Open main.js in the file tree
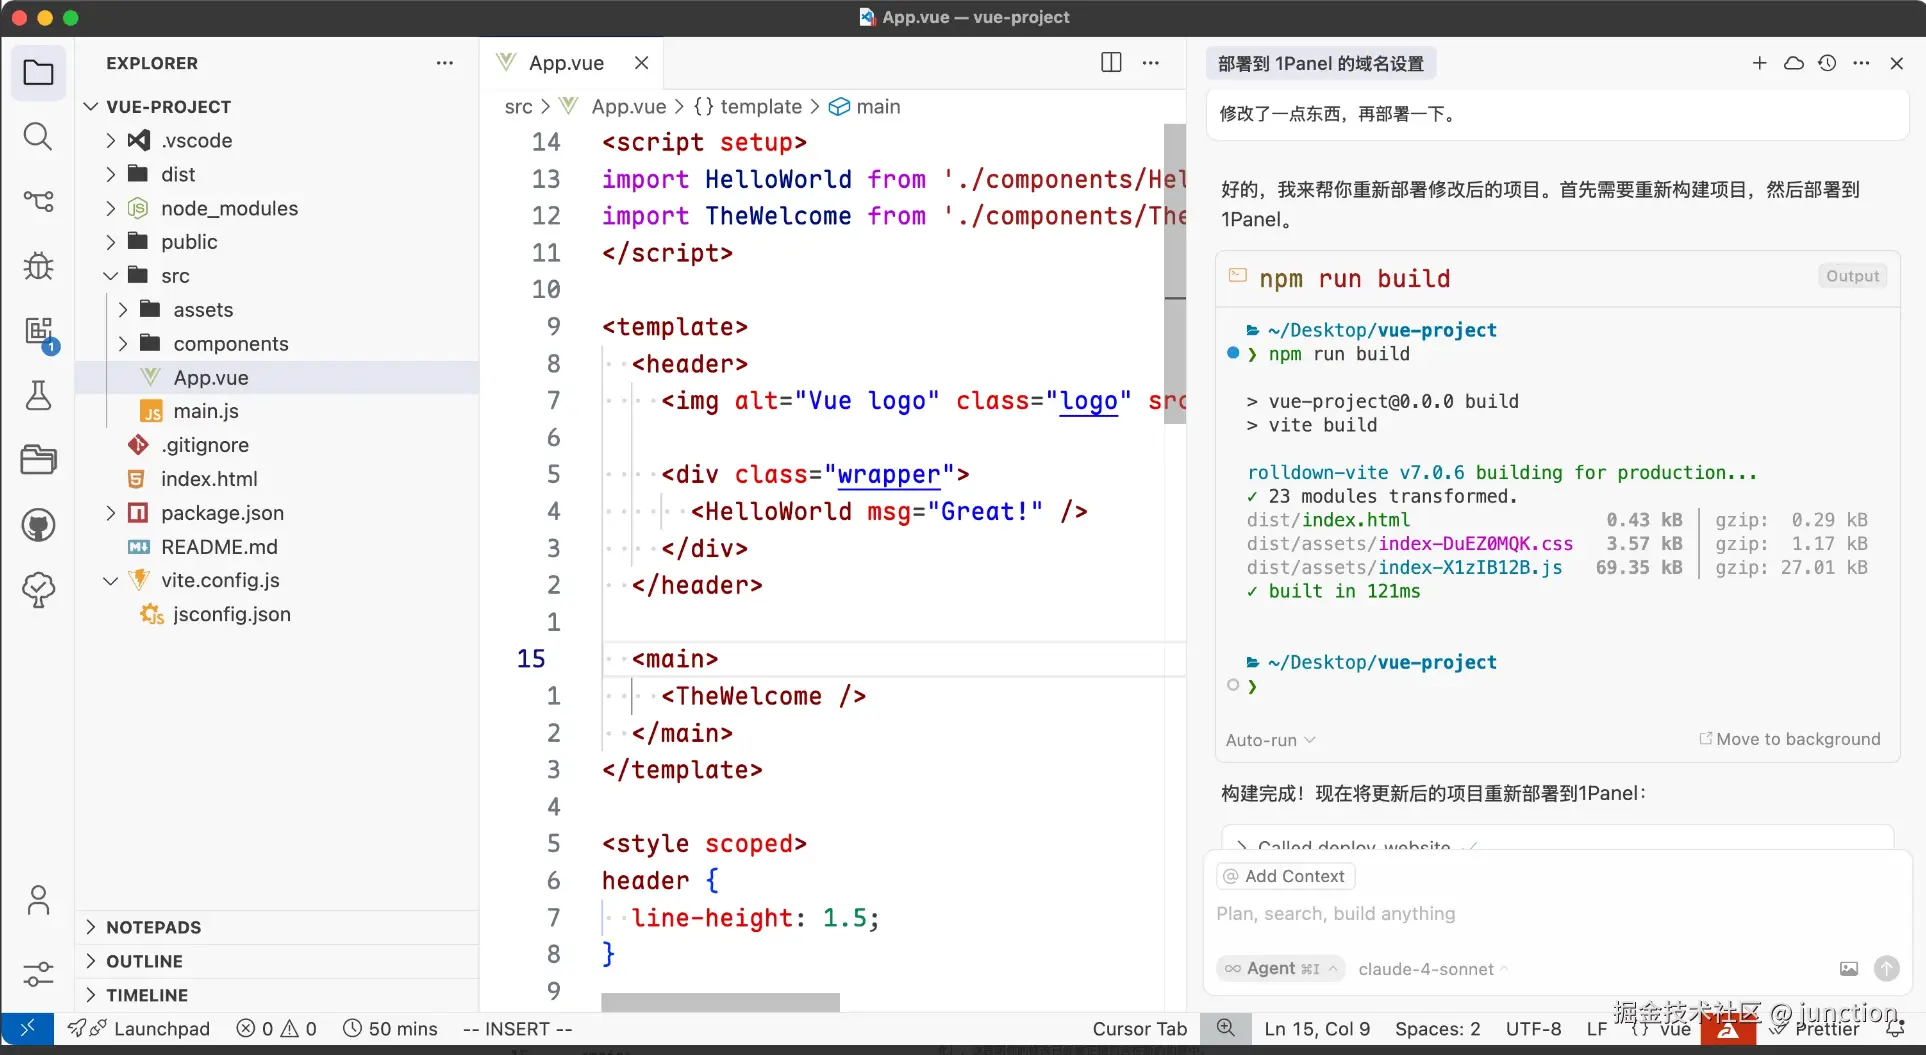Viewport: 1926px width, 1055px height. pyautogui.click(x=205, y=411)
